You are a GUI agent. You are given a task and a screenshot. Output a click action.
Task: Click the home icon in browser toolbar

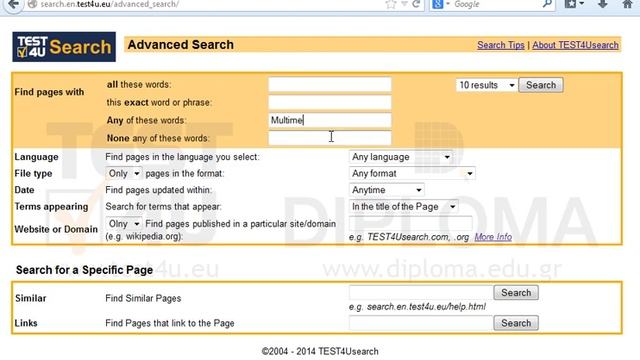[627, 4]
